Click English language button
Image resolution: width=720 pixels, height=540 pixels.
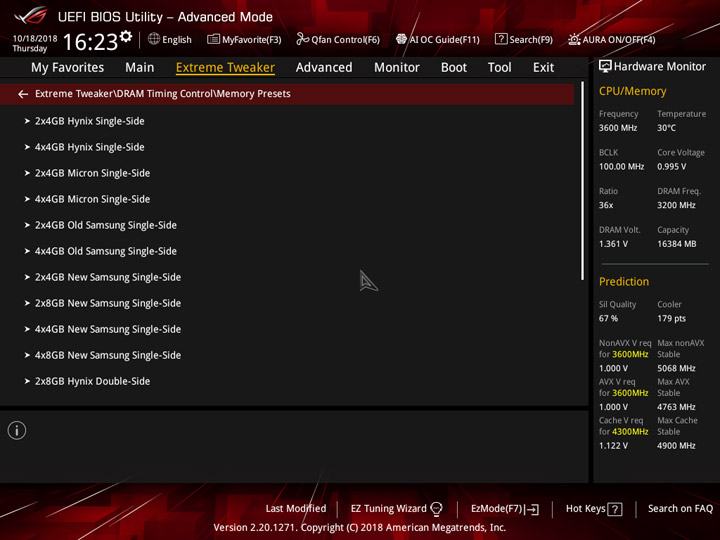tap(170, 39)
